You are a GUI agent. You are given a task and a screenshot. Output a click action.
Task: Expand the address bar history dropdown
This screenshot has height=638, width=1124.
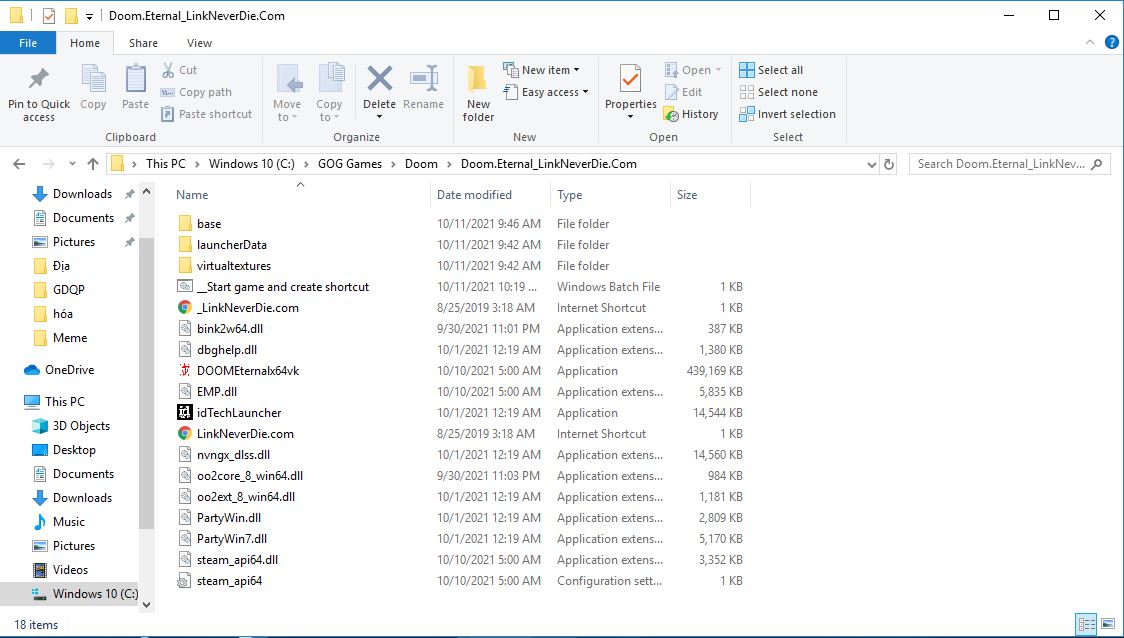pyautogui.click(x=870, y=164)
